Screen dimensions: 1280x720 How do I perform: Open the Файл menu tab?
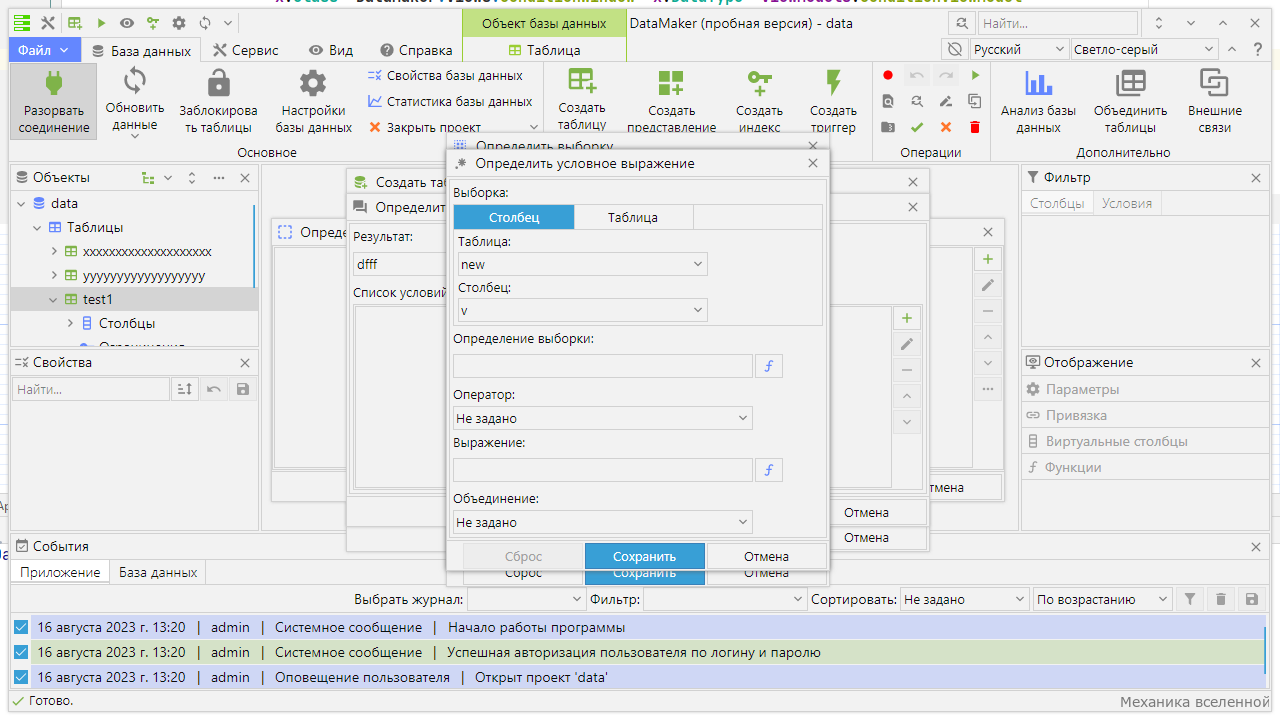(44, 49)
